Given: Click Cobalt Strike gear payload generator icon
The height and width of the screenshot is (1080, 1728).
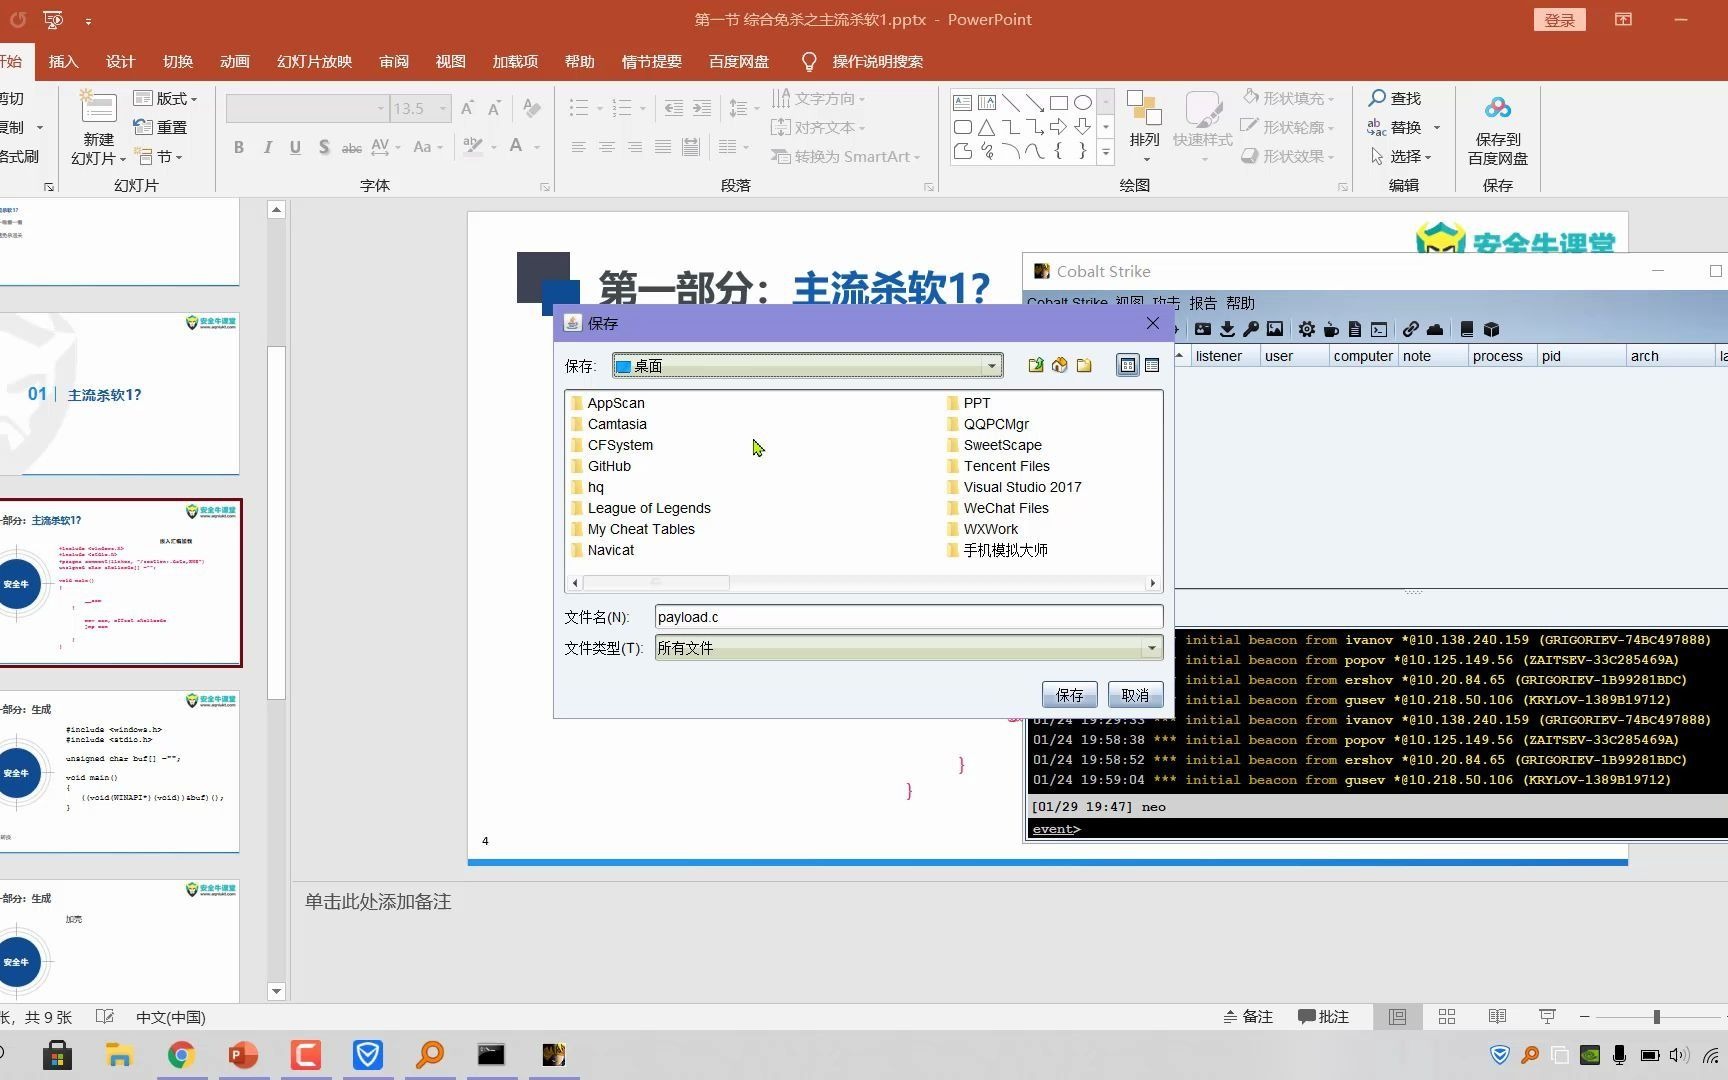Looking at the screenshot, I should (x=1307, y=329).
